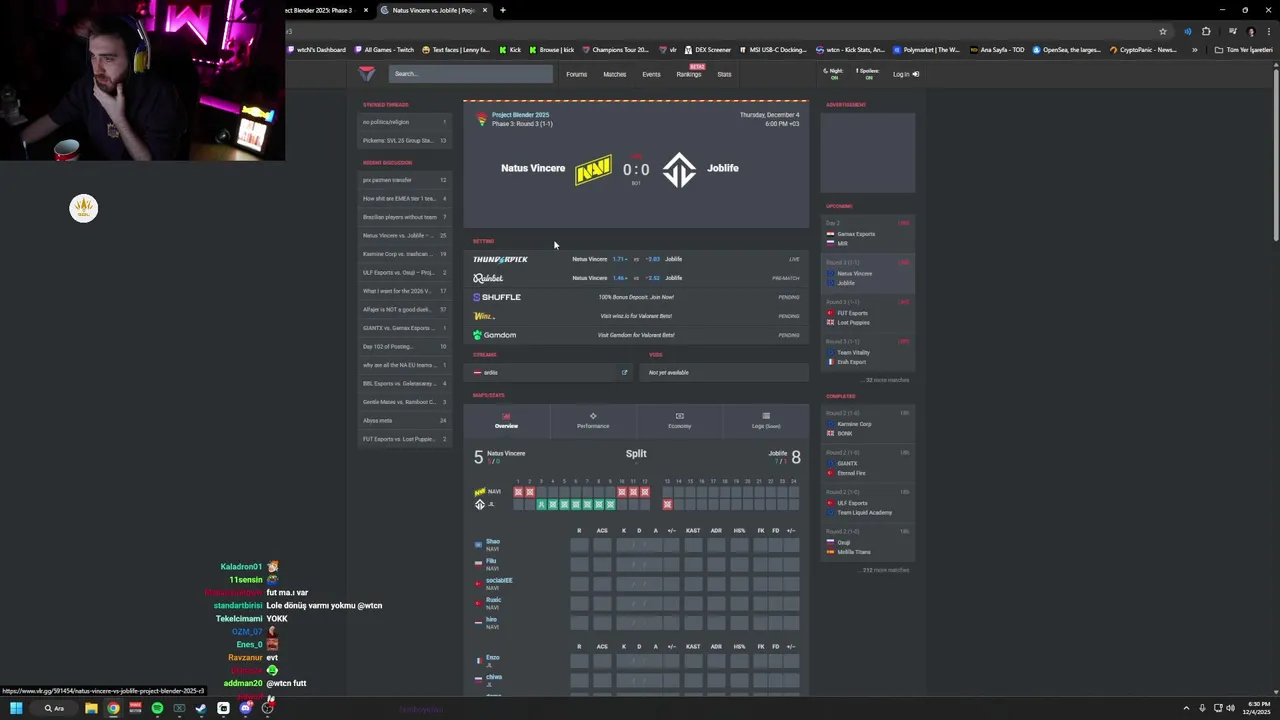Viewport: 1280px width, 720px height.
Task: Click the taskbar volume icon
Action: [x=1230, y=708]
